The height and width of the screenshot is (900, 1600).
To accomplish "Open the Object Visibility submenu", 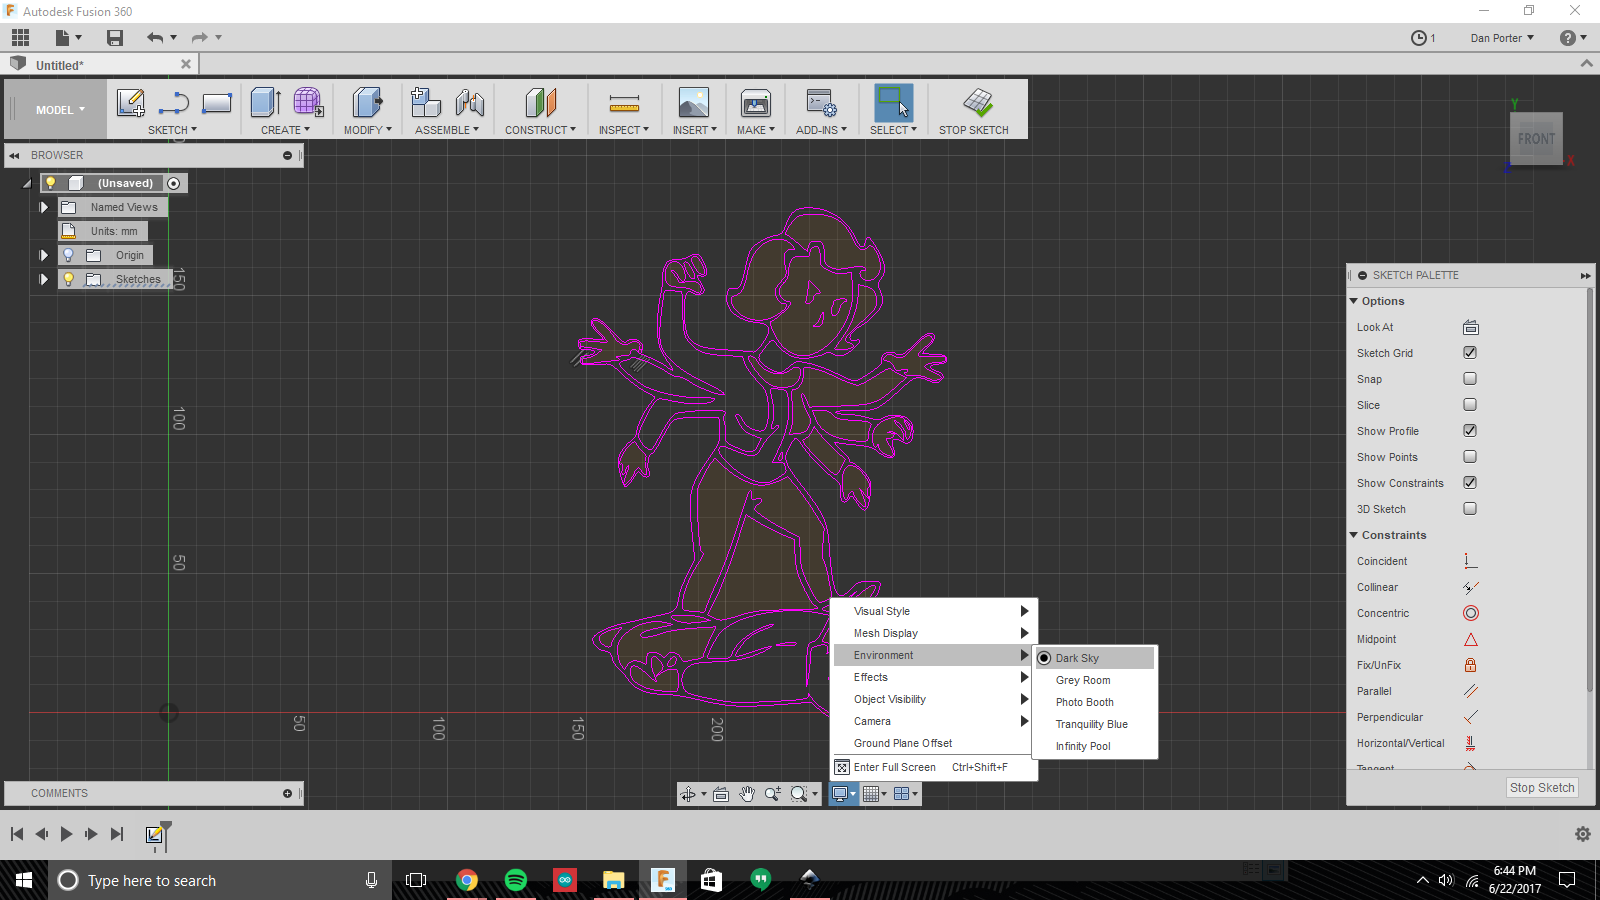I will coord(934,699).
